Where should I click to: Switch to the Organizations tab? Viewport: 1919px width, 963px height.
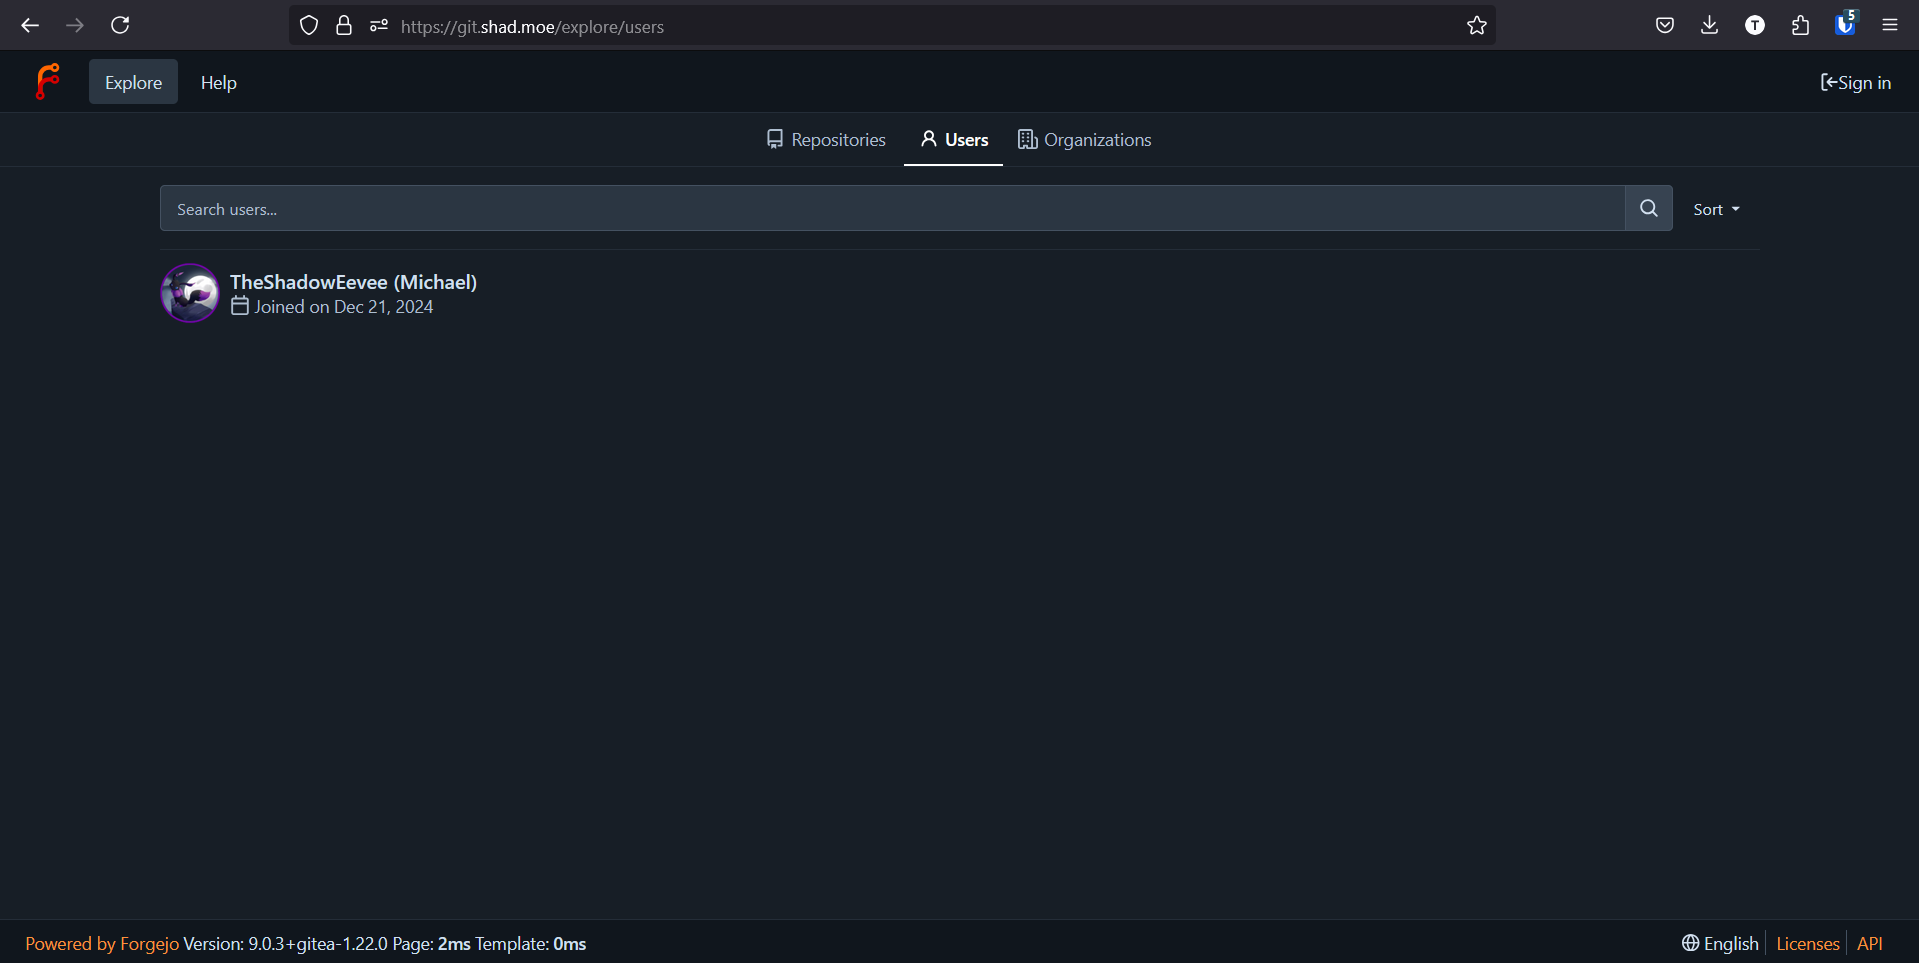(x=1084, y=140)
